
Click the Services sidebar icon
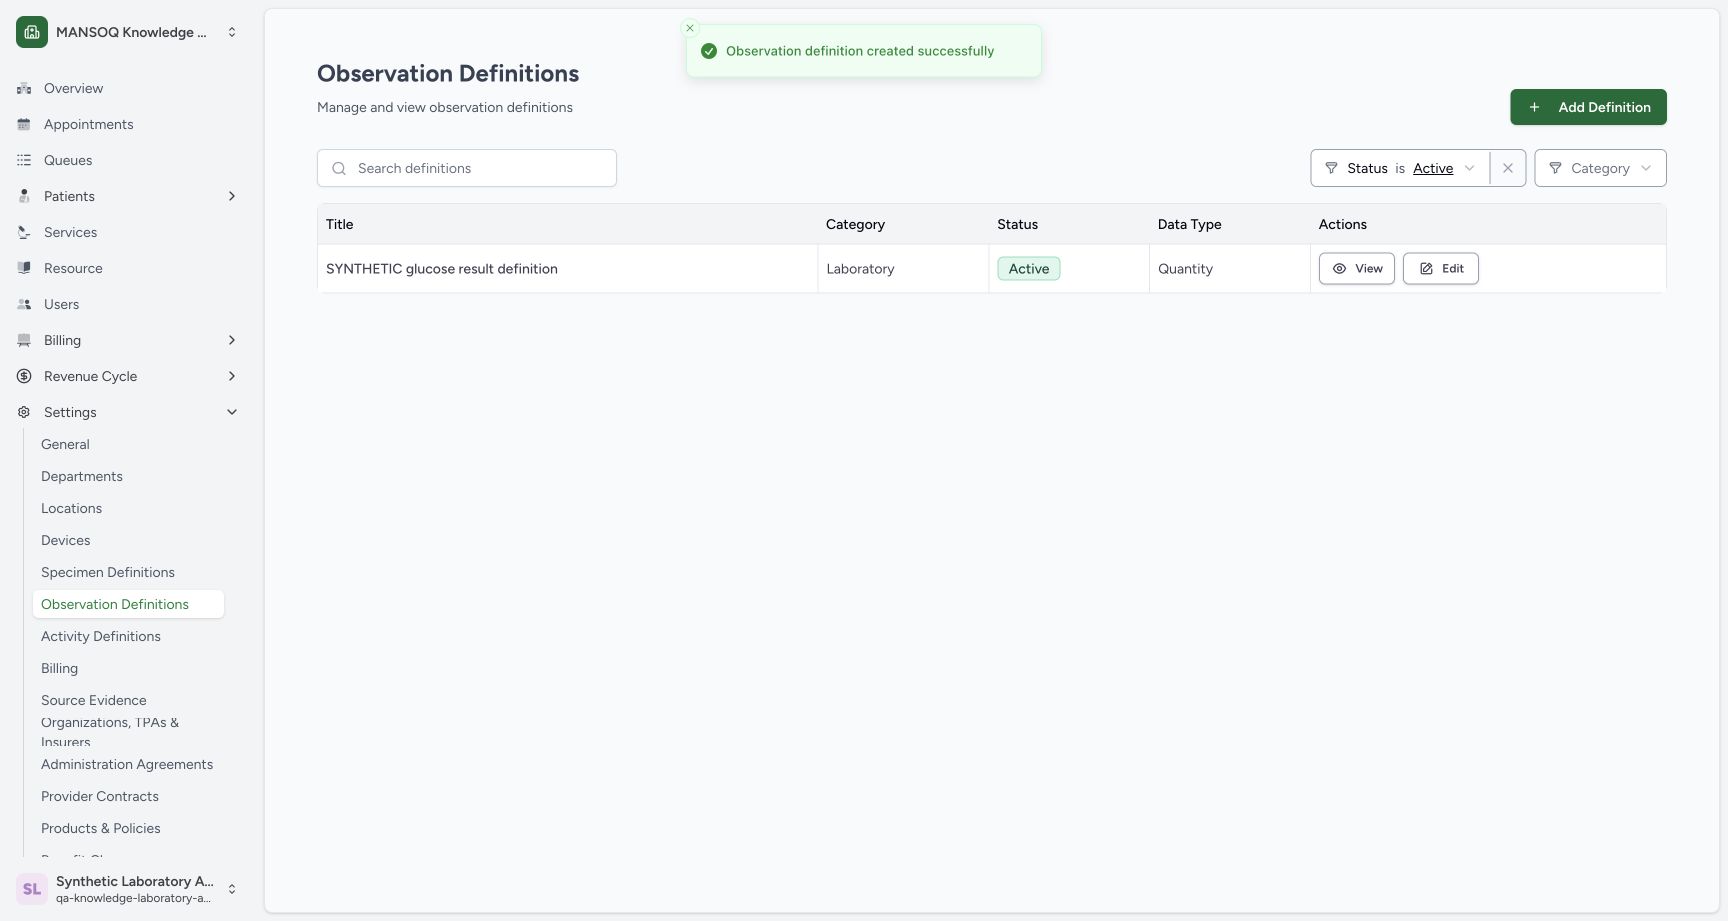(24, 232)
